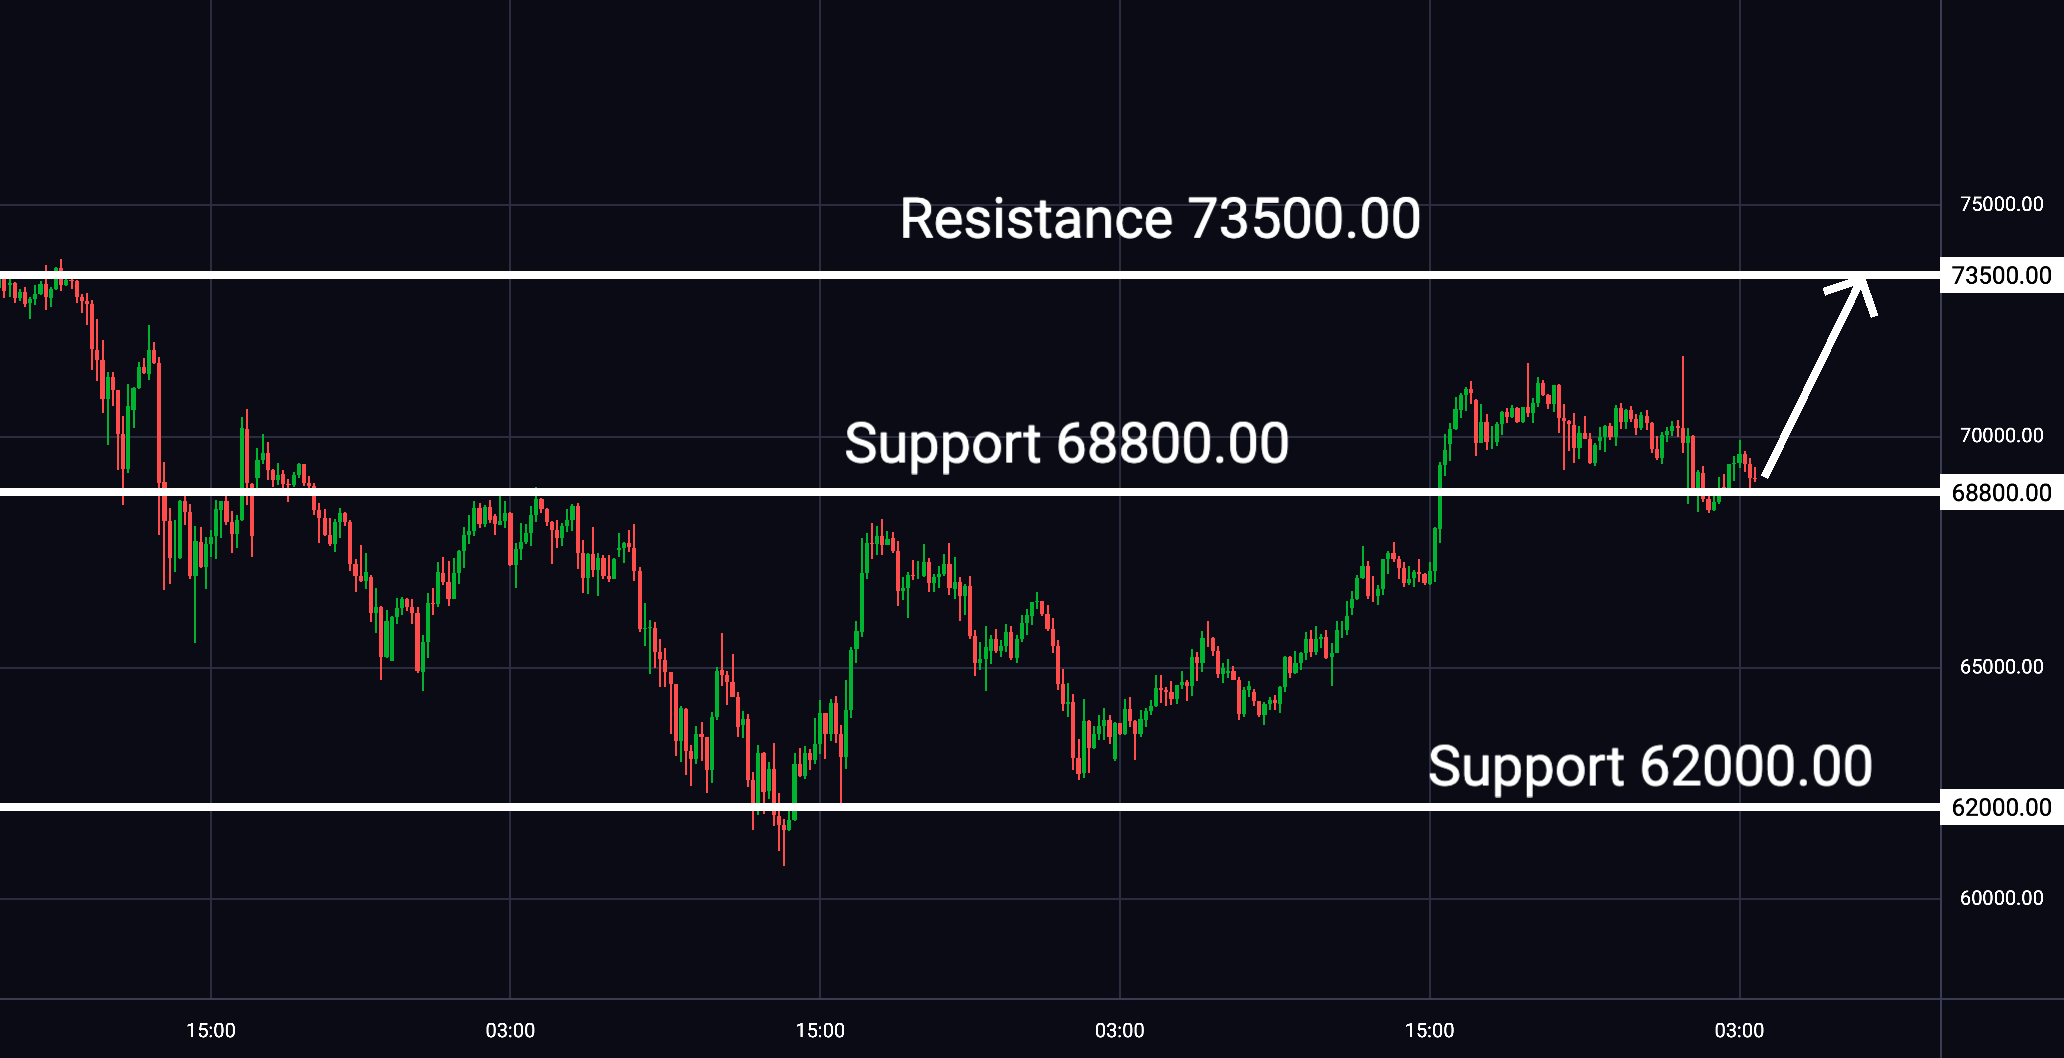Click the 65000.00 price scale tick
This screenshot has height=1058, width=2064.
[2001, 666]
